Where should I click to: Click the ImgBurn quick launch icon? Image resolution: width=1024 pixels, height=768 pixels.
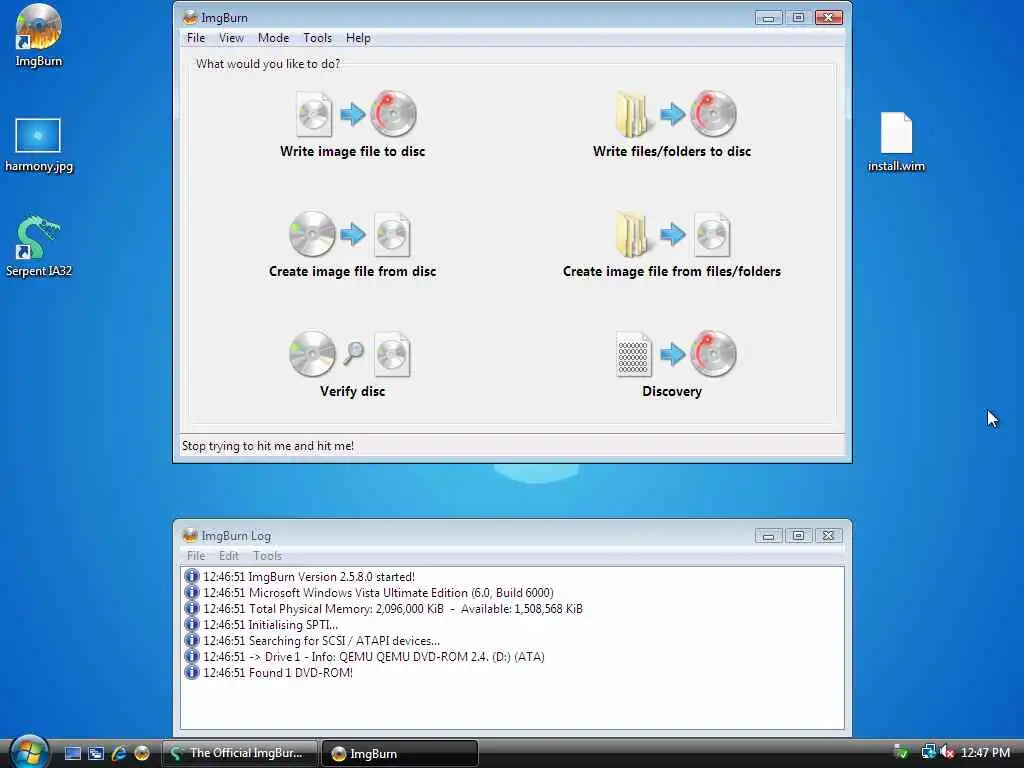[142, 753]
